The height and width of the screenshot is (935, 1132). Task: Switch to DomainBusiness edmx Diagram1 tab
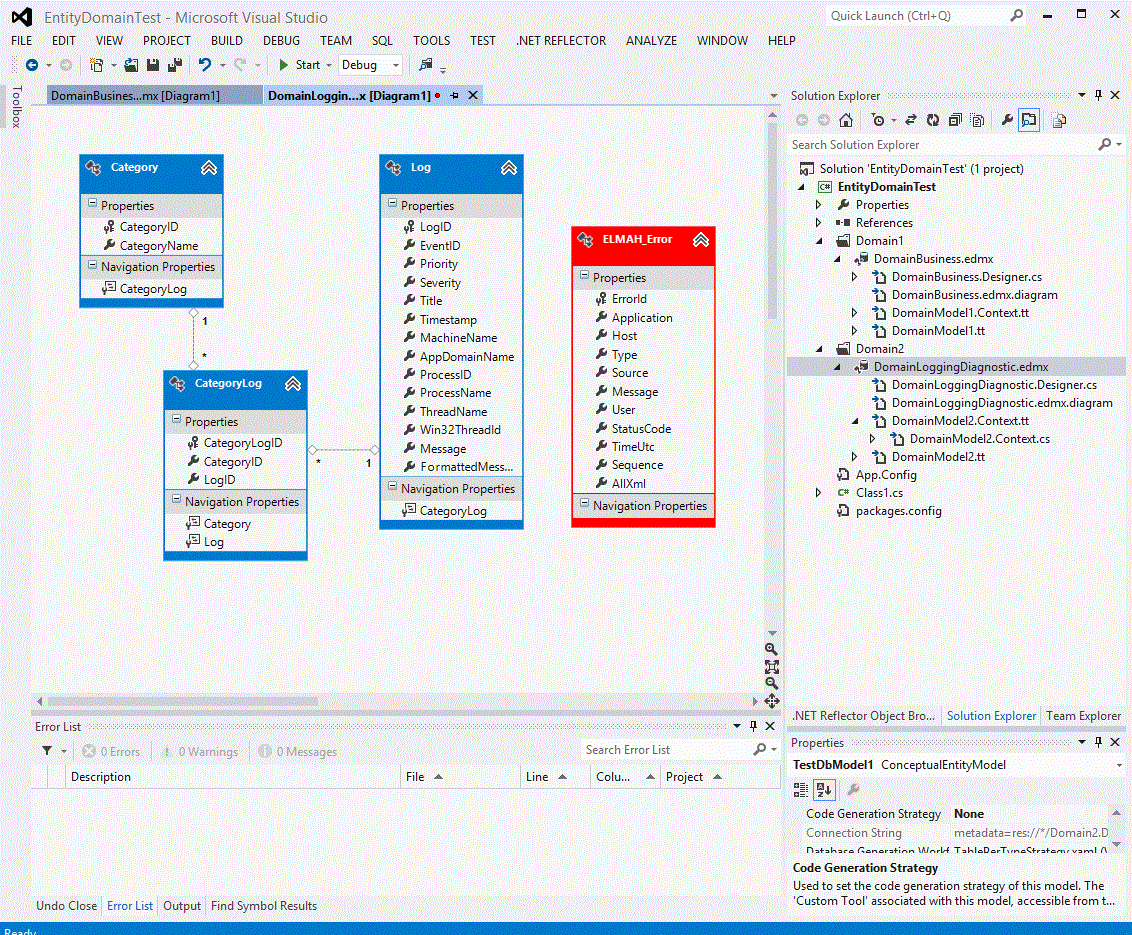coord(135,95)
